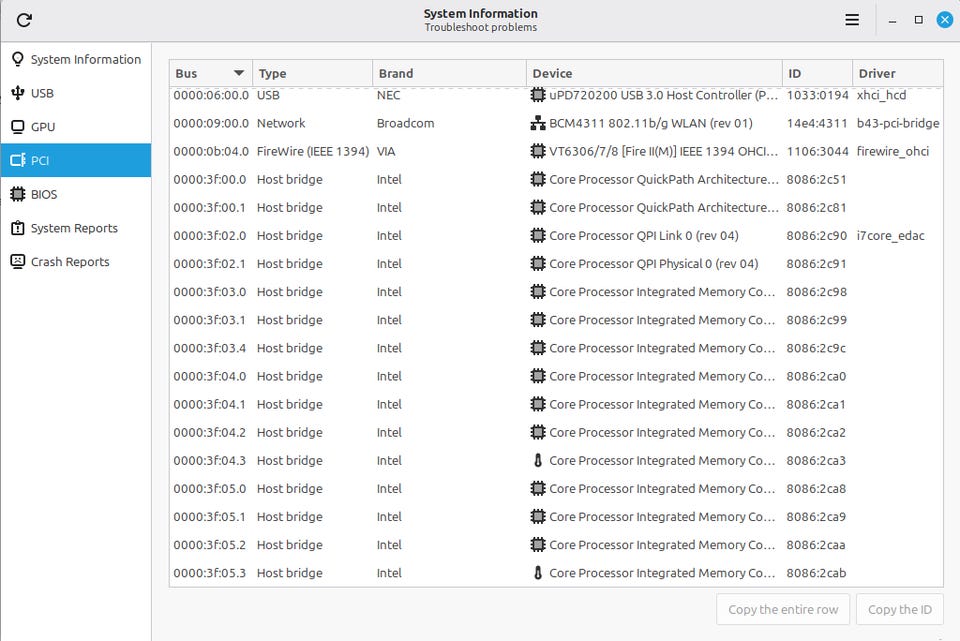Click the Driver column header

(897, 73)
